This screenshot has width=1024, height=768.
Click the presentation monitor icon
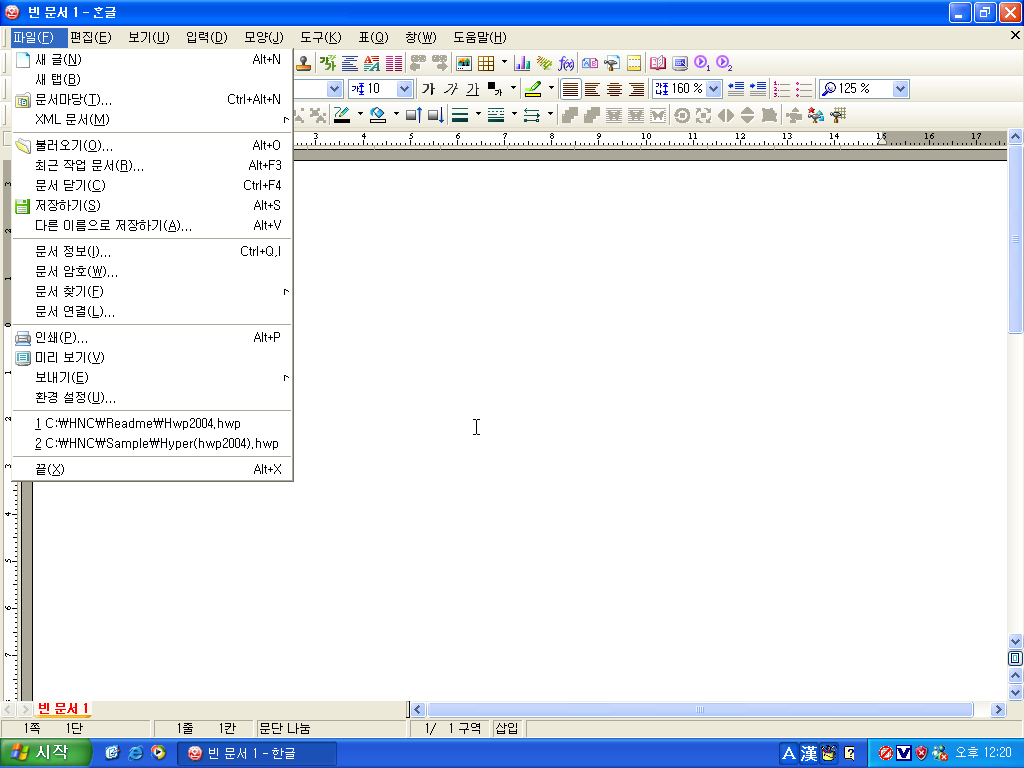point(680,63)
